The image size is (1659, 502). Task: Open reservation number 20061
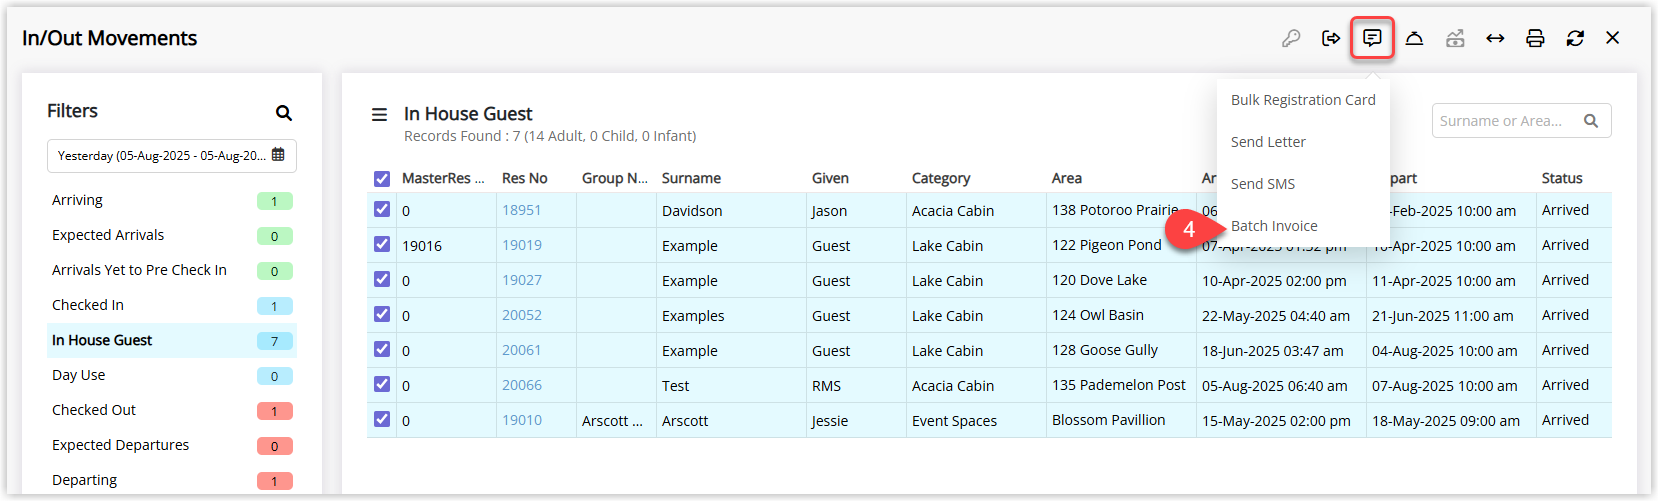click(x=521, y=350)
